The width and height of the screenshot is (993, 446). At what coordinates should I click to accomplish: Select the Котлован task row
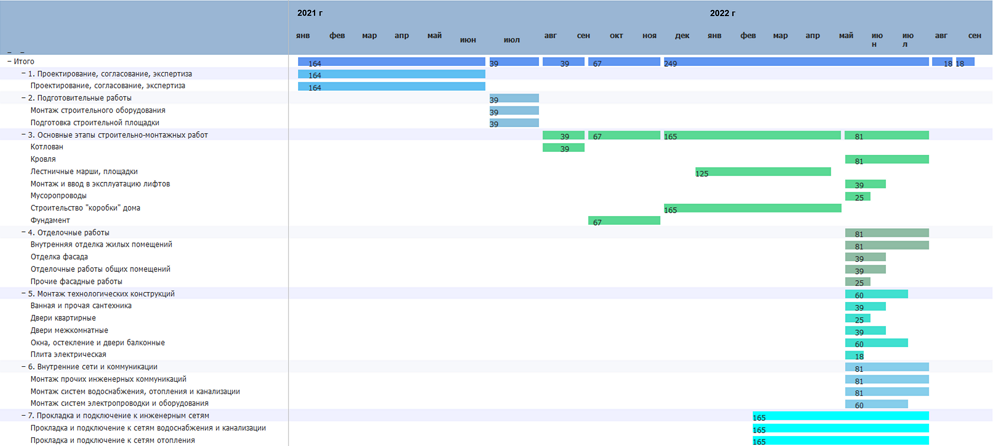coord(496,147)
